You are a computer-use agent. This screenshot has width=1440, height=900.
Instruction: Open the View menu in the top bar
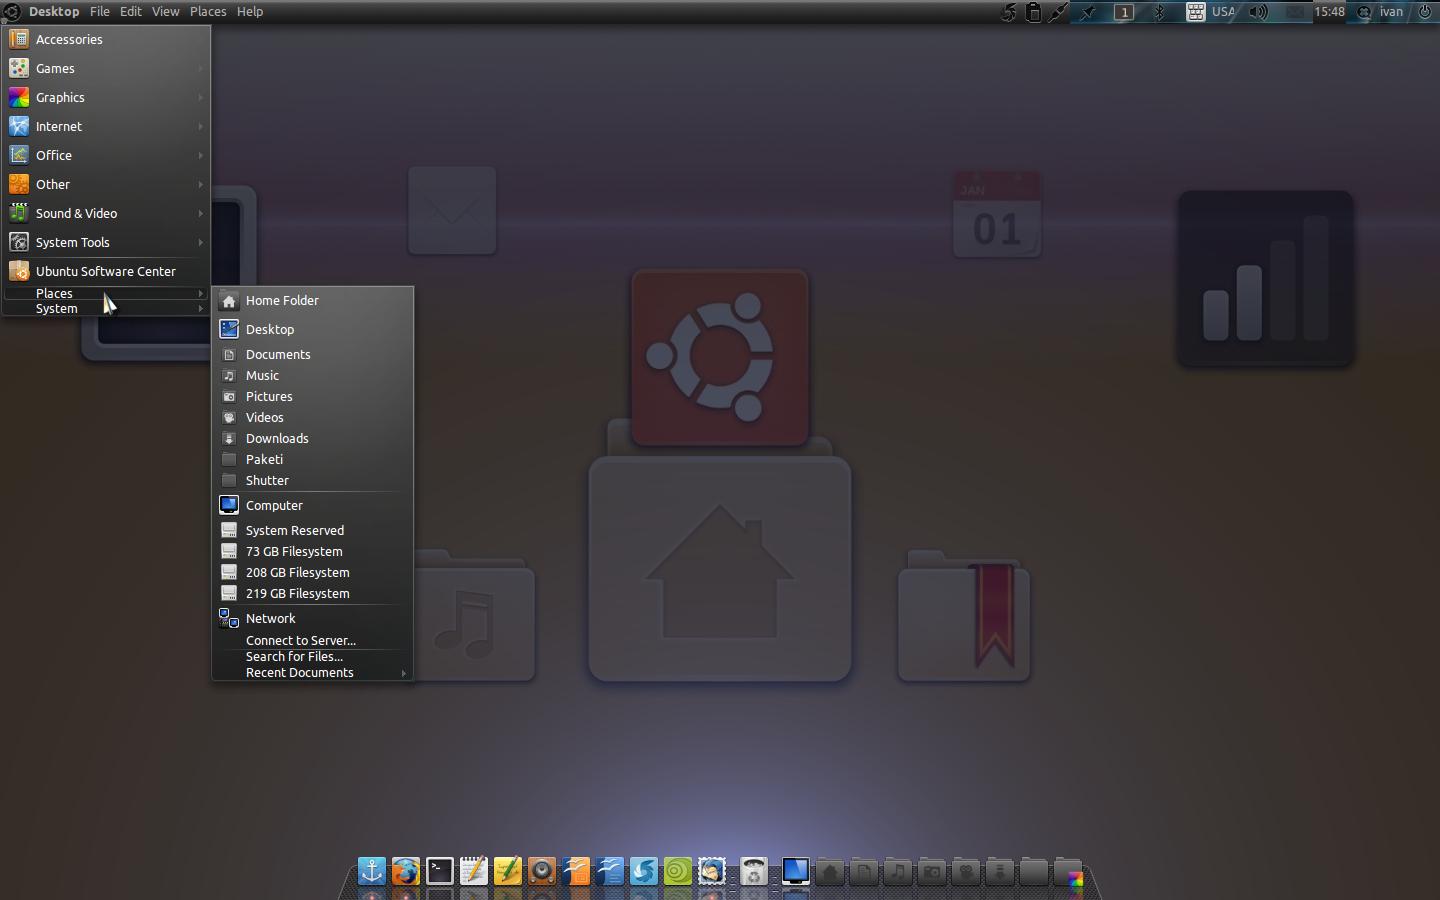click(x=165, y=12)
